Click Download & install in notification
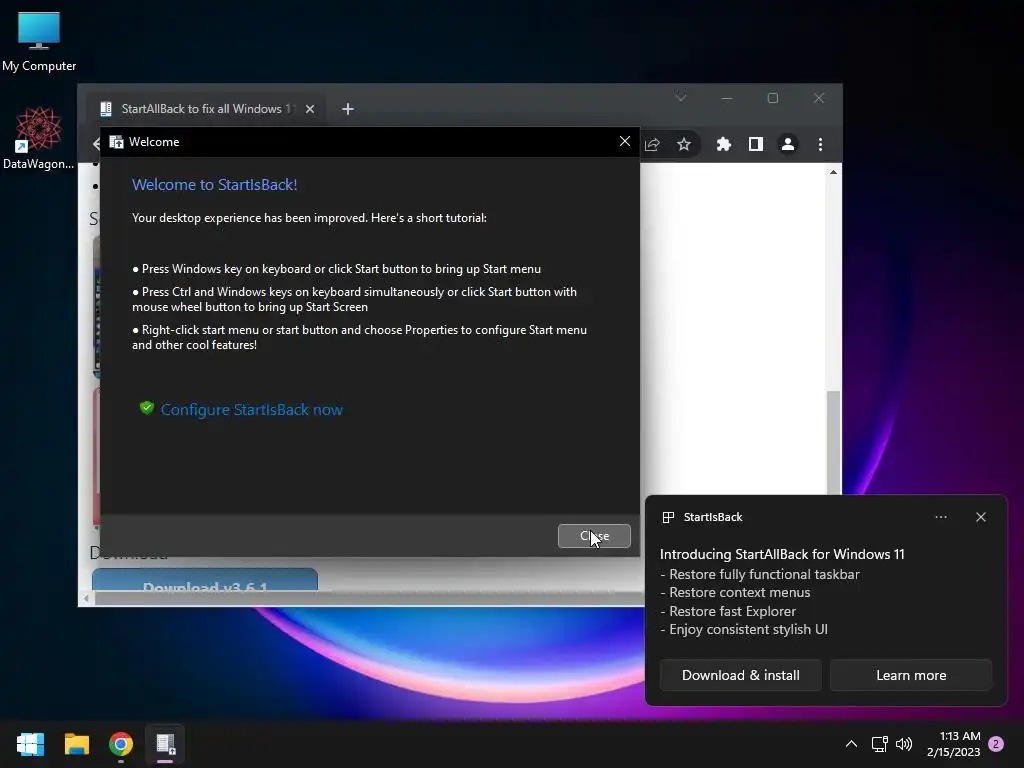1024x768 pixels. pyautogui.click(x=741, y=675)
